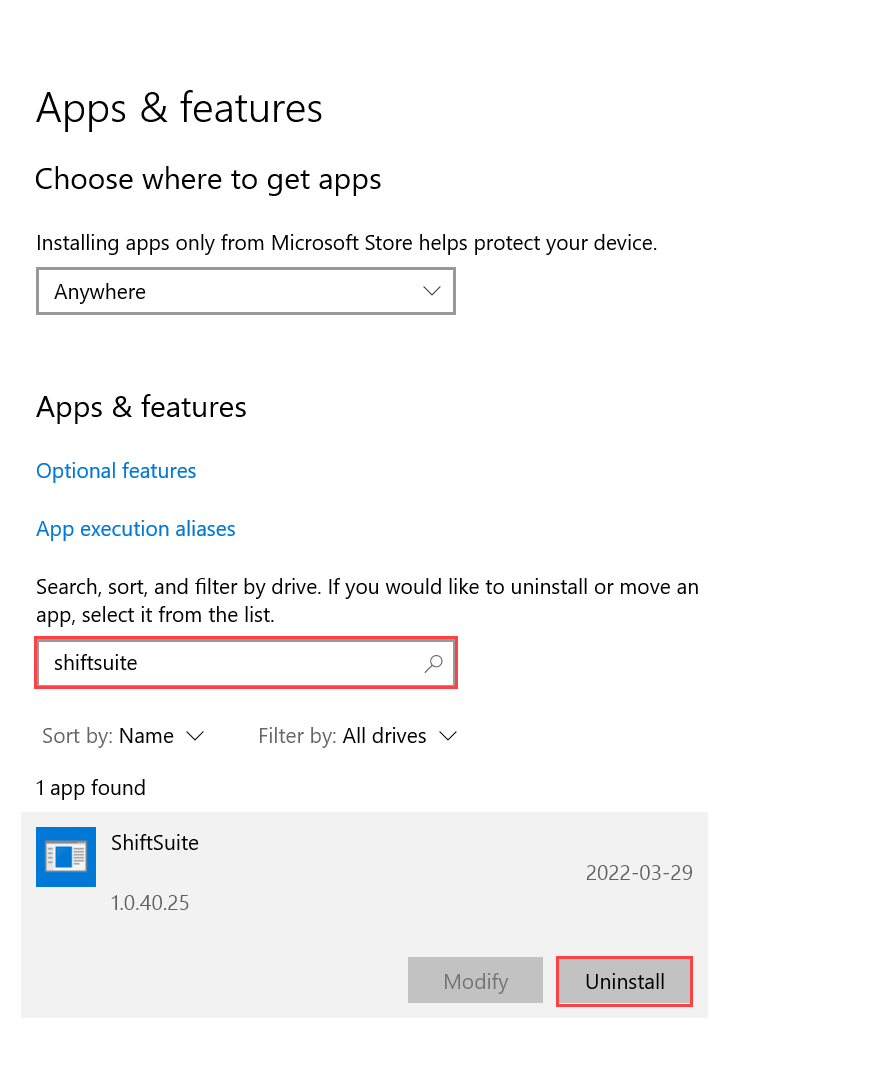Click the greyed-out Modify button

475,980
